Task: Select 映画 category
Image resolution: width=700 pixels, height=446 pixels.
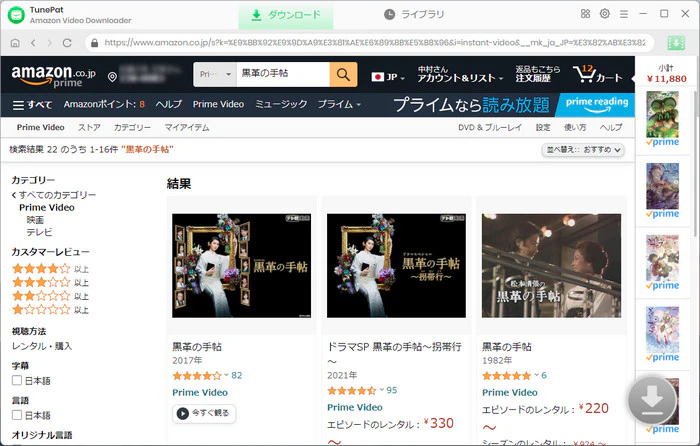Action: (35, 220)
